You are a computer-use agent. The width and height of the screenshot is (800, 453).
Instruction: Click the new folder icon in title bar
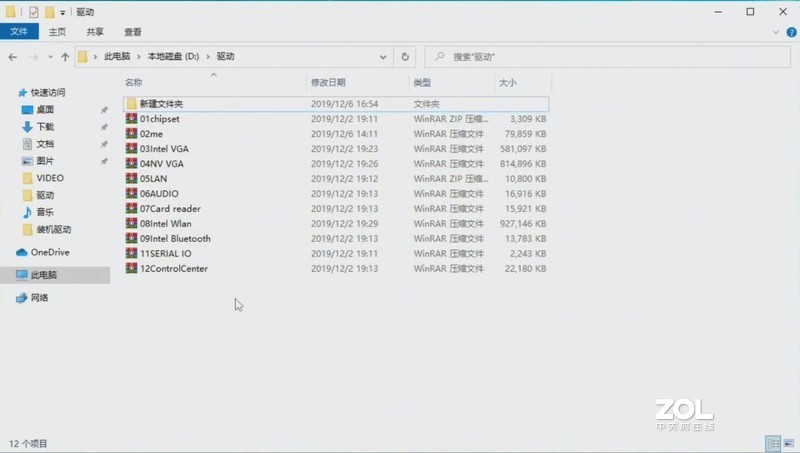pyautogui.click(x=49, y=12)
